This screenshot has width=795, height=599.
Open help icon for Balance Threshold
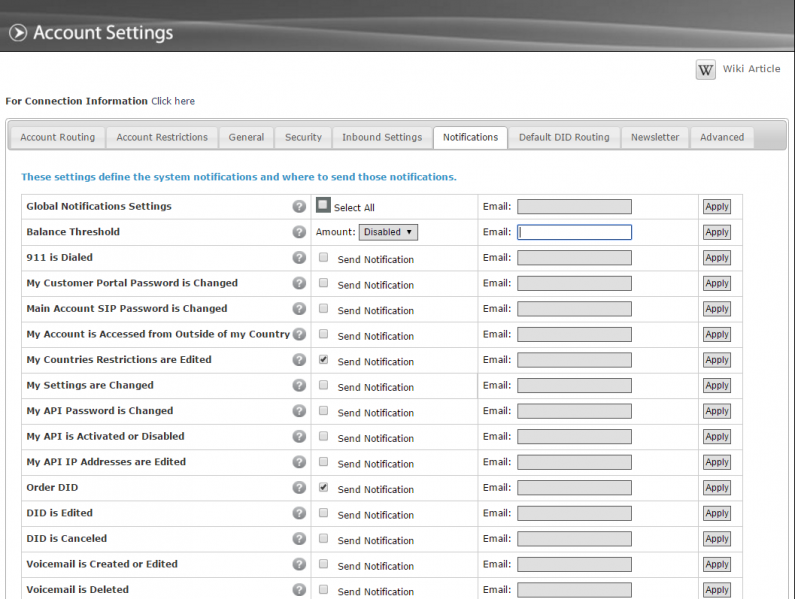tap(299, 232)
